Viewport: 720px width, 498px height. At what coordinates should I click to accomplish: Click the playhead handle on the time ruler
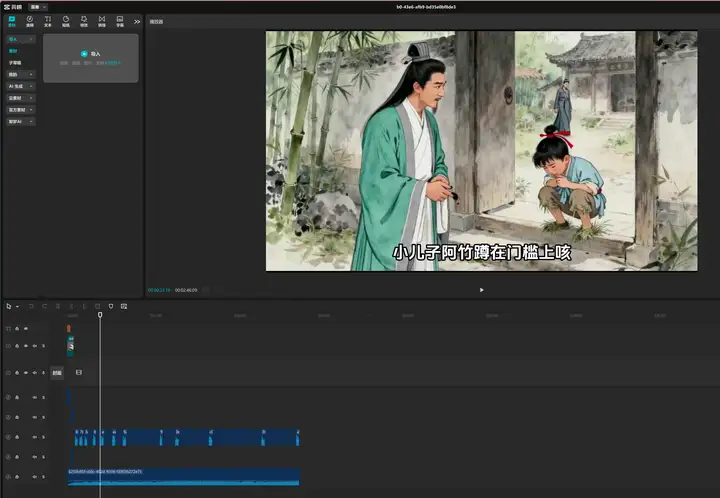100,315
